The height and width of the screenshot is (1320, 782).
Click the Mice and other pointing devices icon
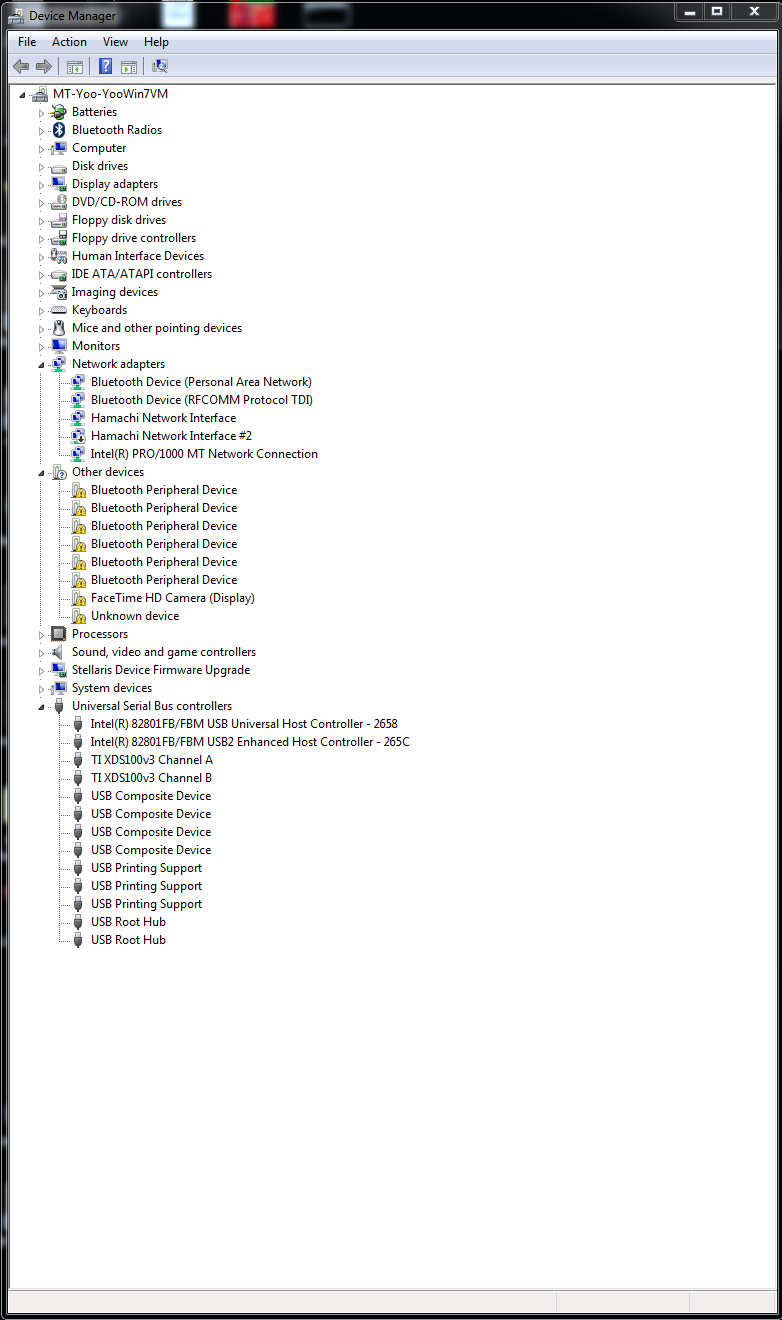59,328
